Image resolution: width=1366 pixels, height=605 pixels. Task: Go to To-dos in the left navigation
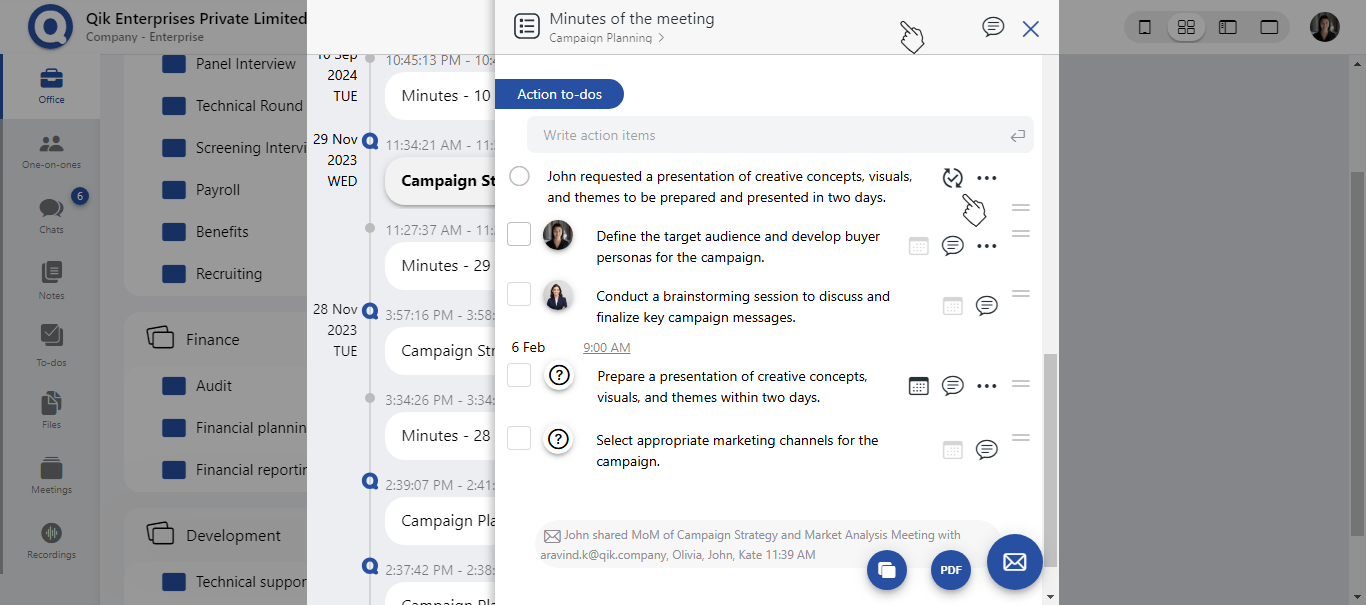[51, 345]
